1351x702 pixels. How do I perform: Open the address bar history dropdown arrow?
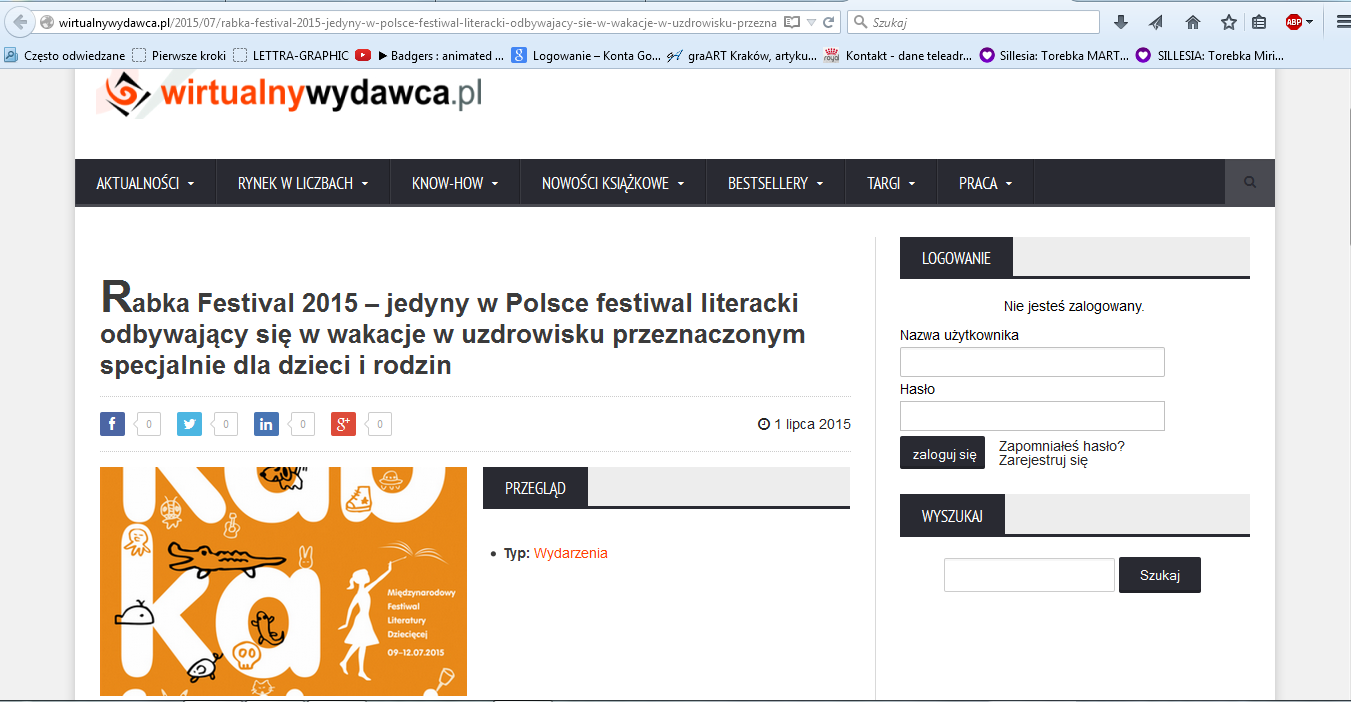click(x=812, y=22)
